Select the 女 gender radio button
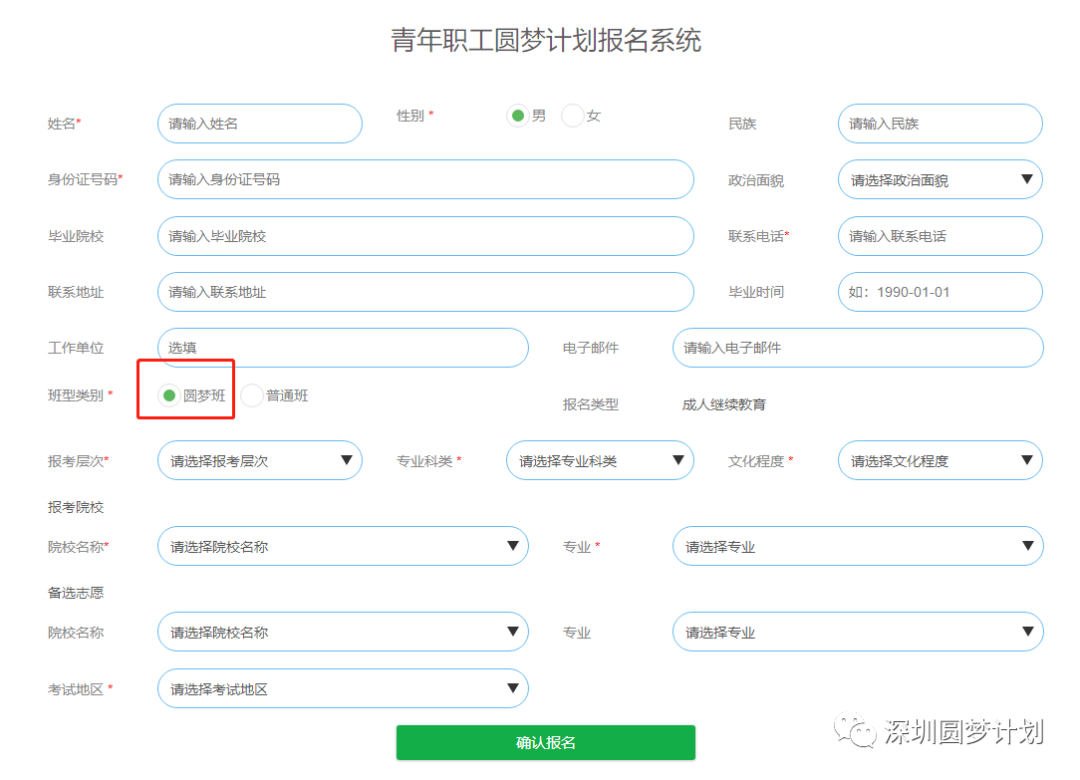Image resolution: width=1080 pixels, height=780 pixels. pyautogui.click(x=571, y=115)
